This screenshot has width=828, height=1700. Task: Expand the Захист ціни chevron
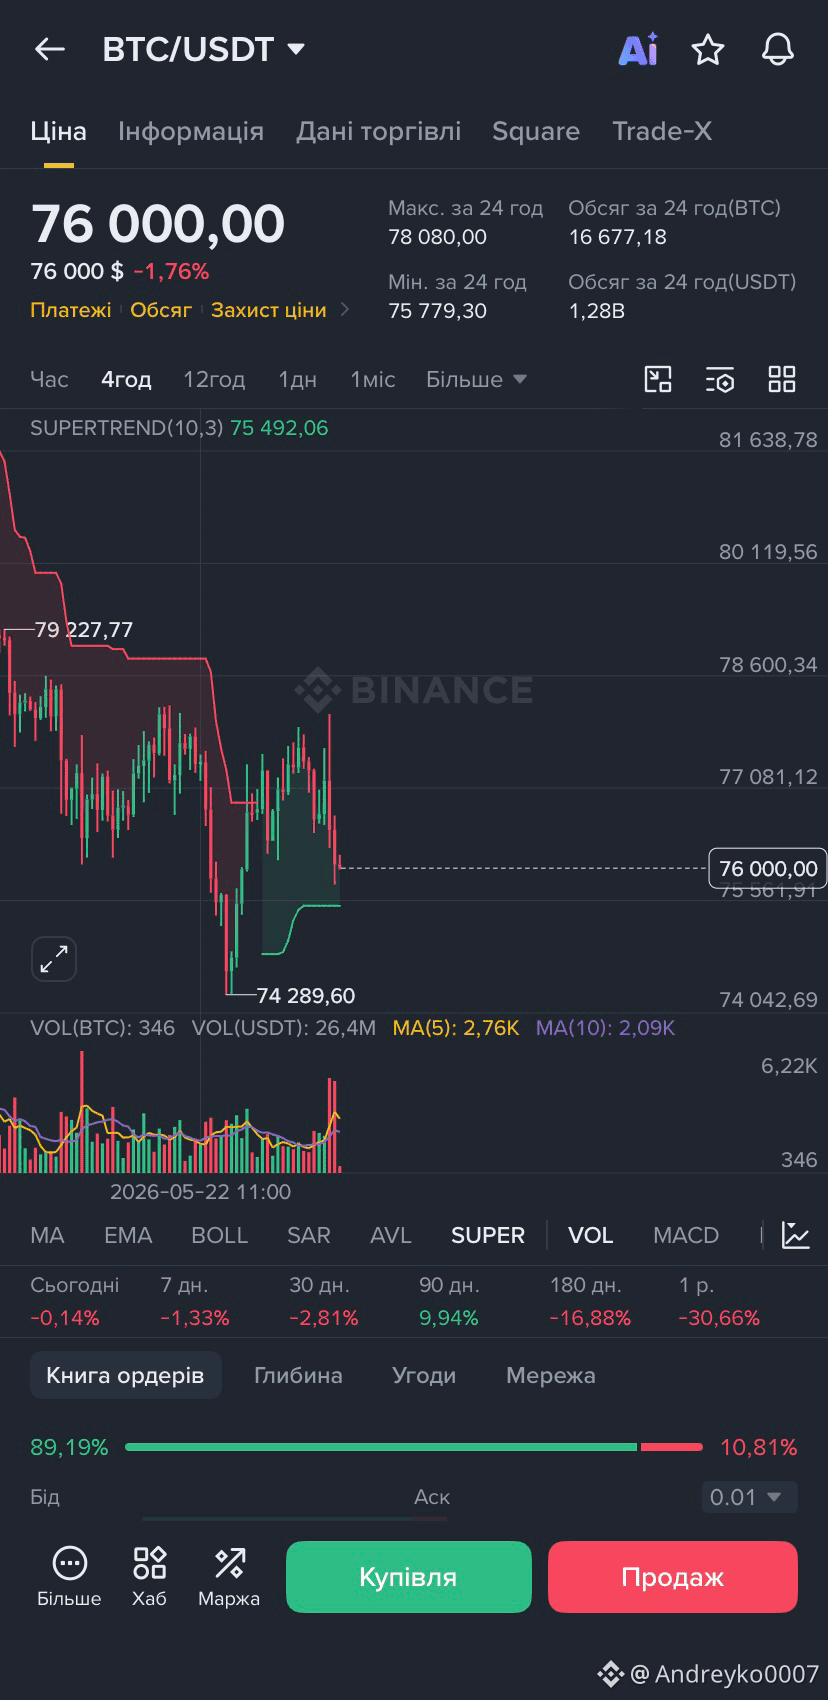click(x=345, y=310)
